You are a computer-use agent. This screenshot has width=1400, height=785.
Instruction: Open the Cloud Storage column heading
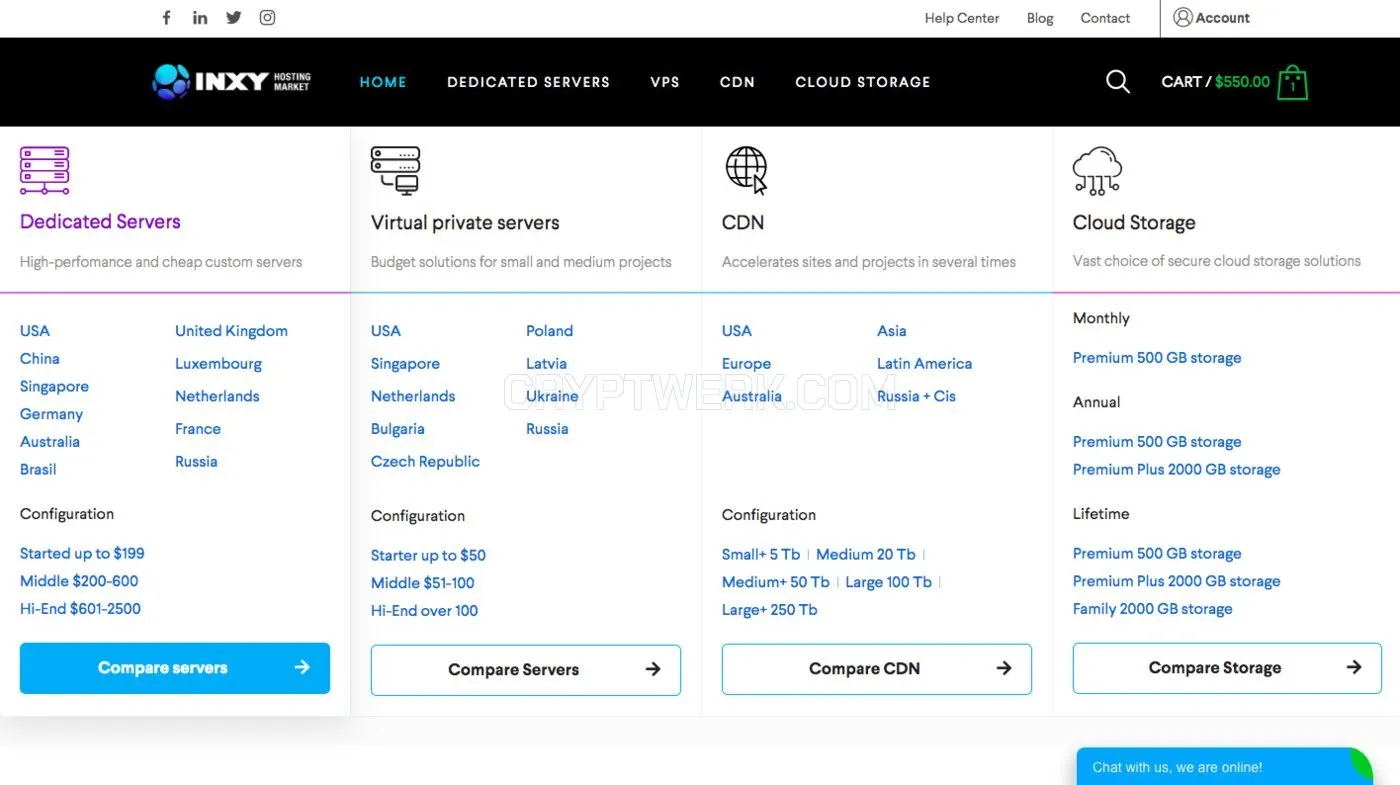click(1134, 223)
